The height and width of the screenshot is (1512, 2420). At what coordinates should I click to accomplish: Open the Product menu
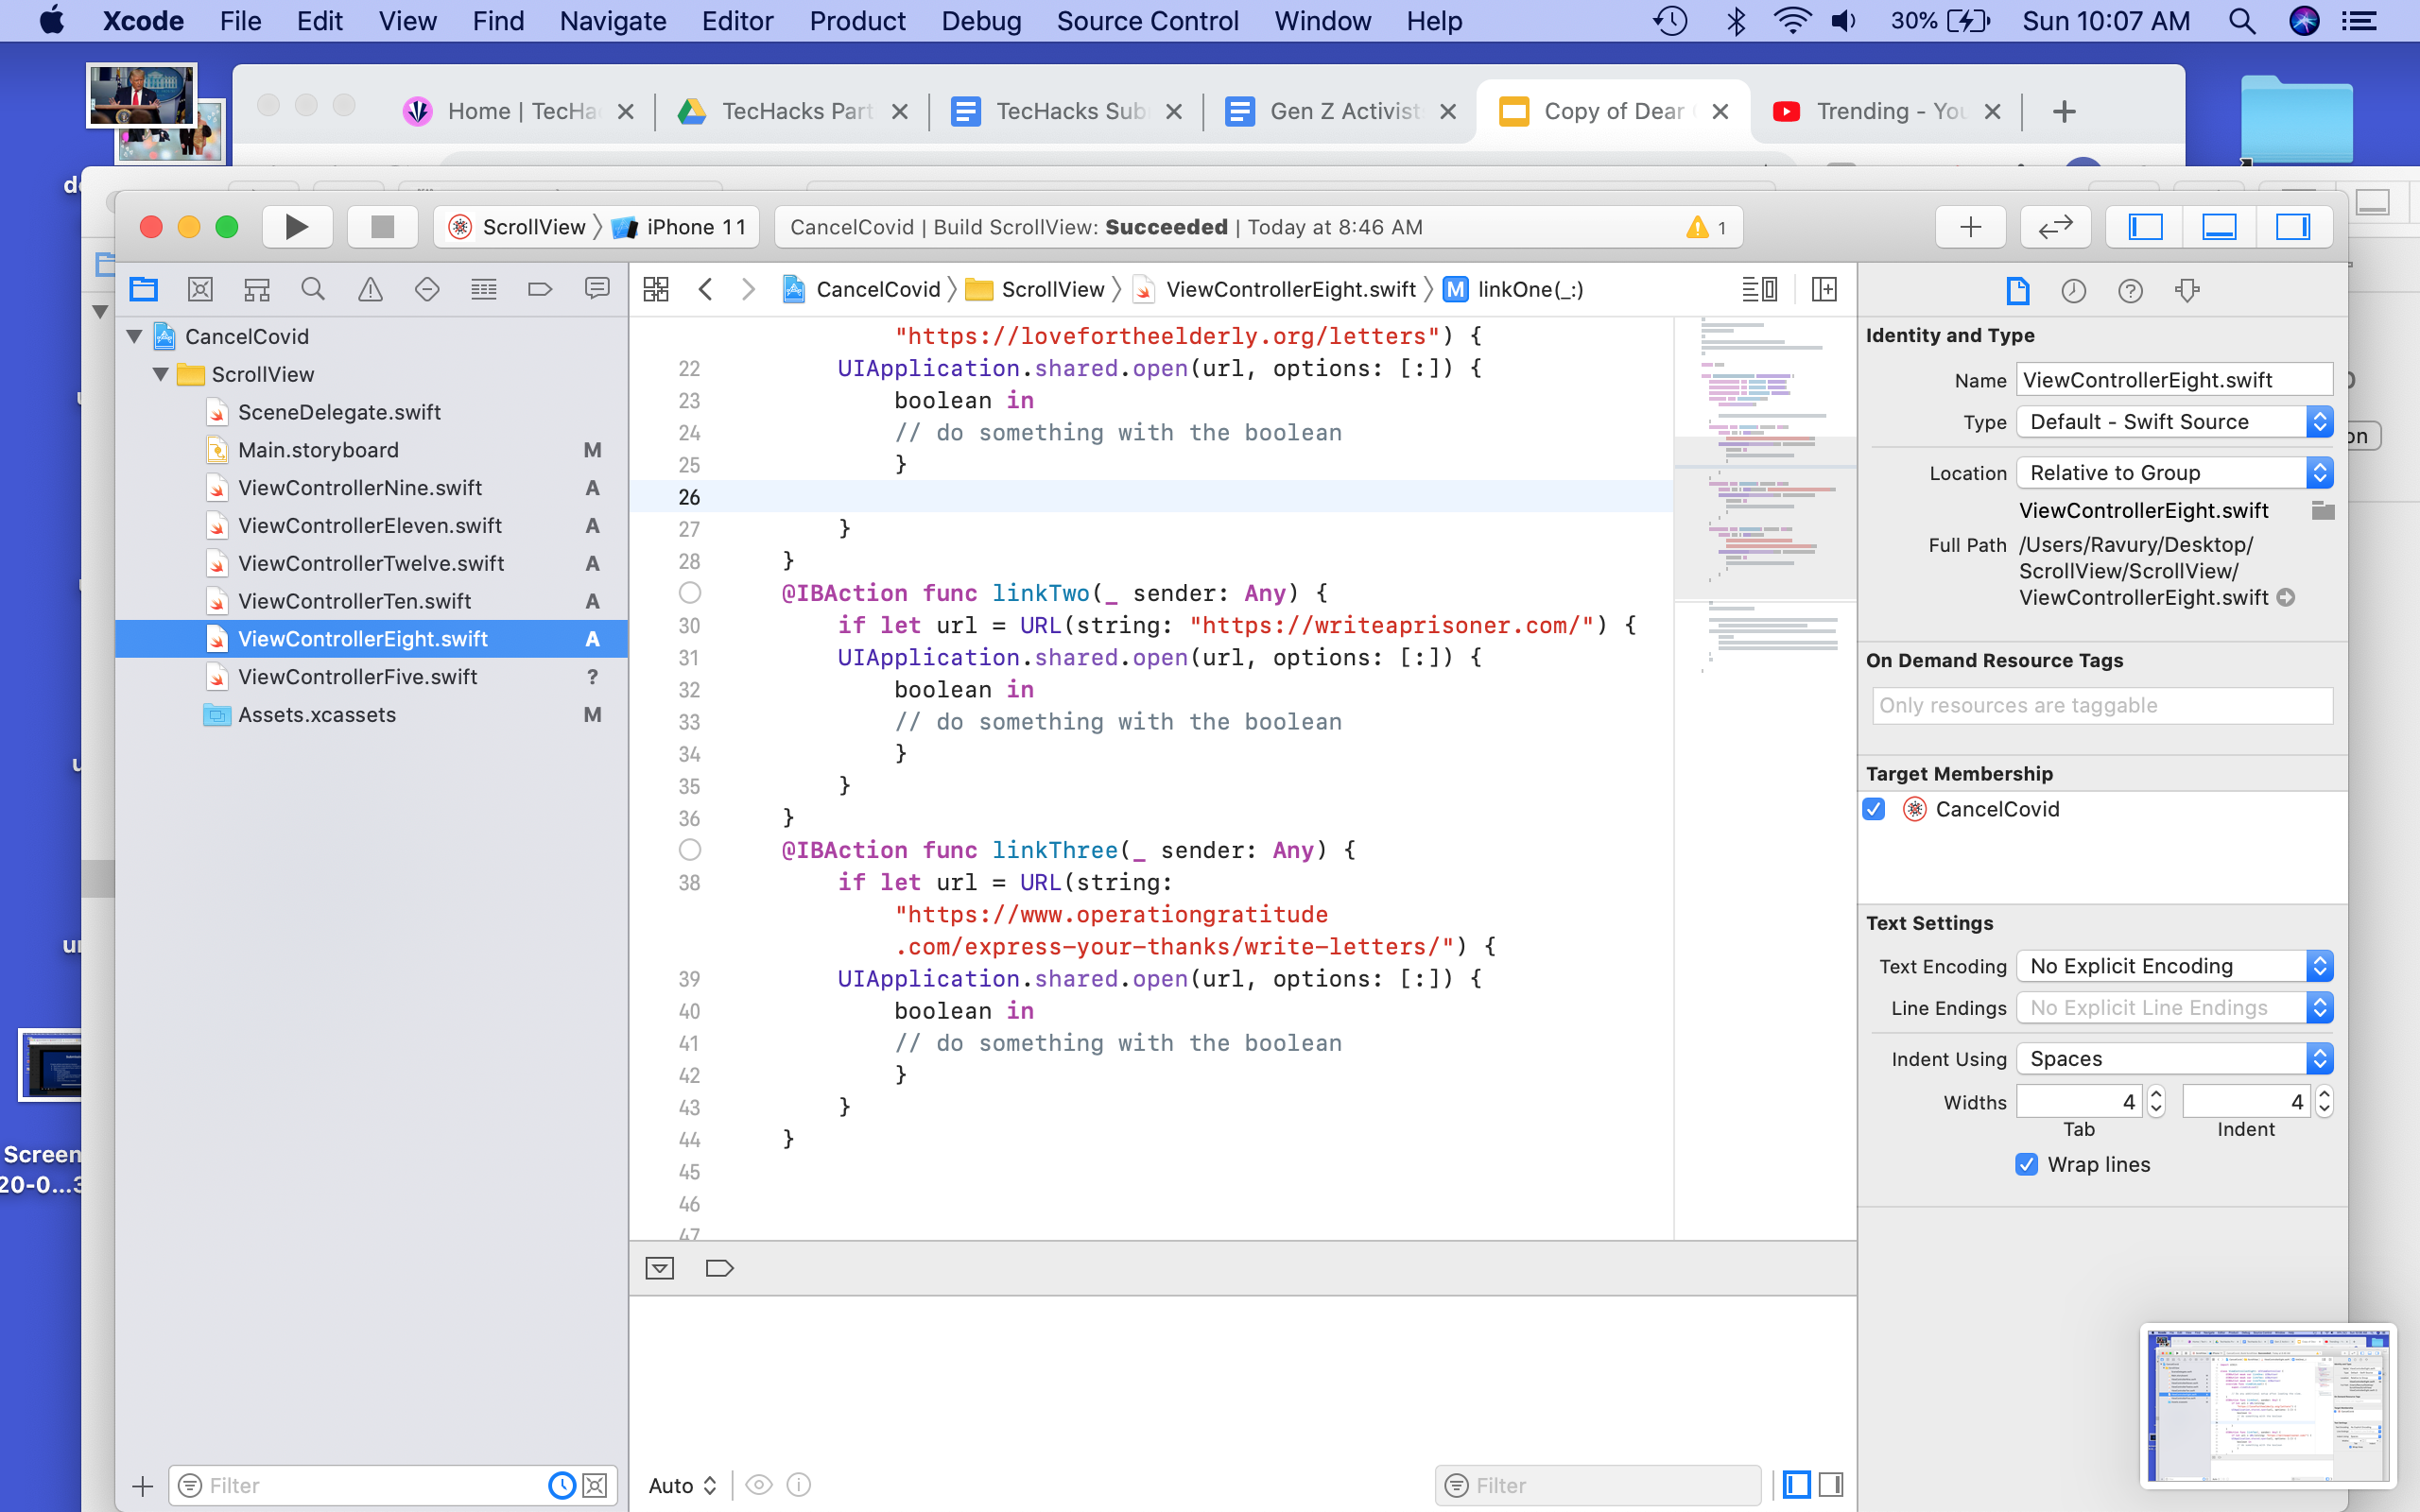point(857,21)
